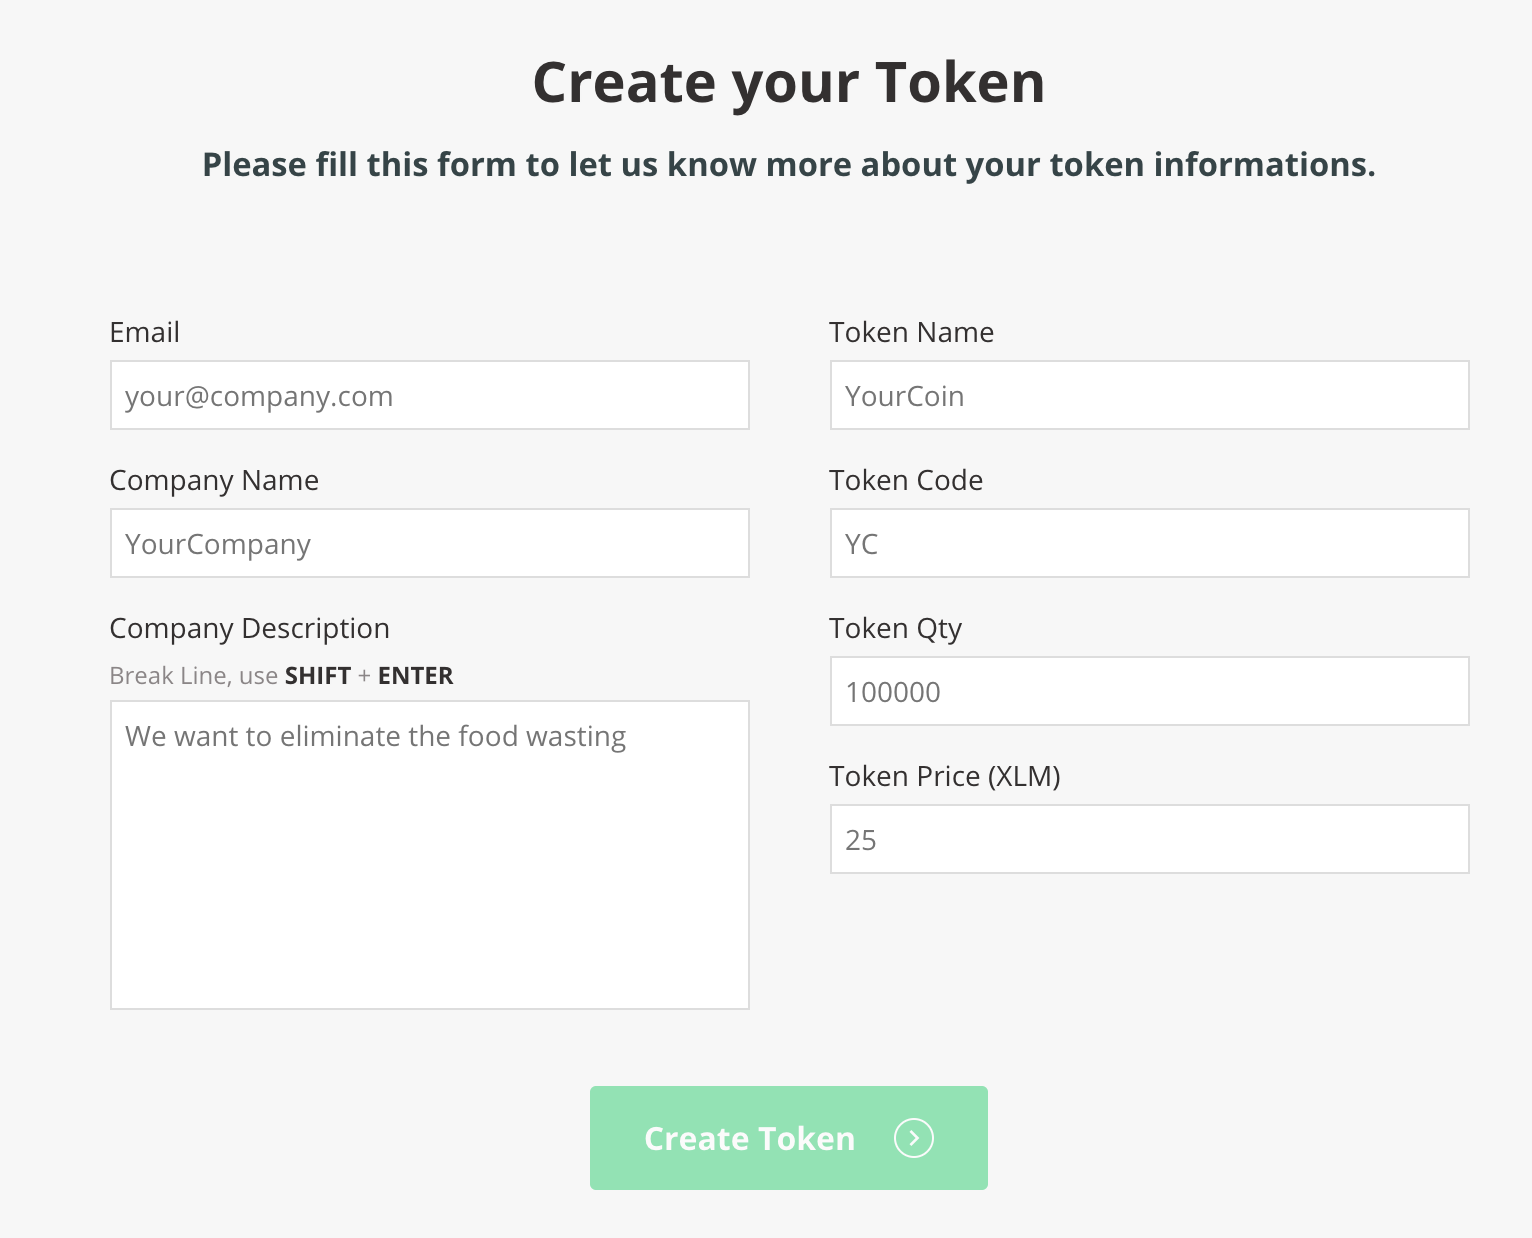Click the Token Code label
The width and height of the screenshot is (1532, 1238).
pos(906,481)
